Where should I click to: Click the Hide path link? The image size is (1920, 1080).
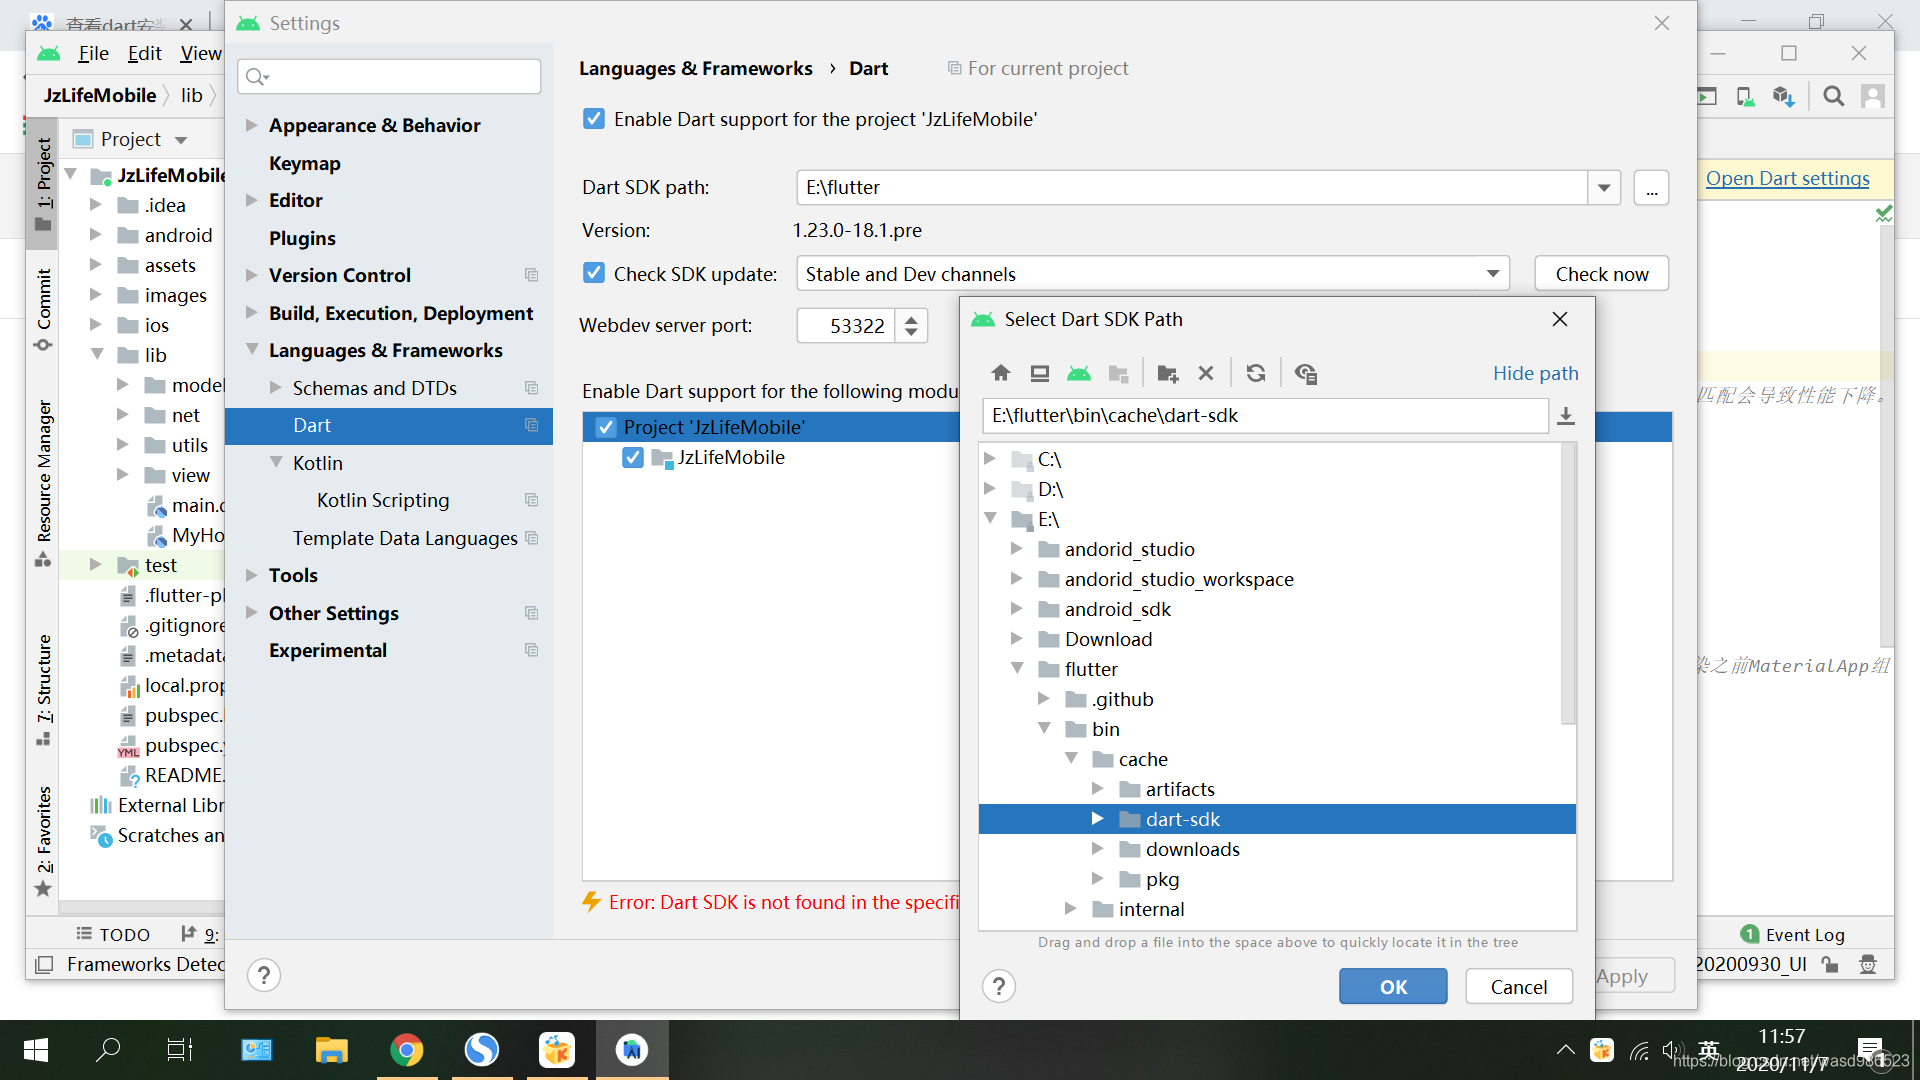(1535, 373)
